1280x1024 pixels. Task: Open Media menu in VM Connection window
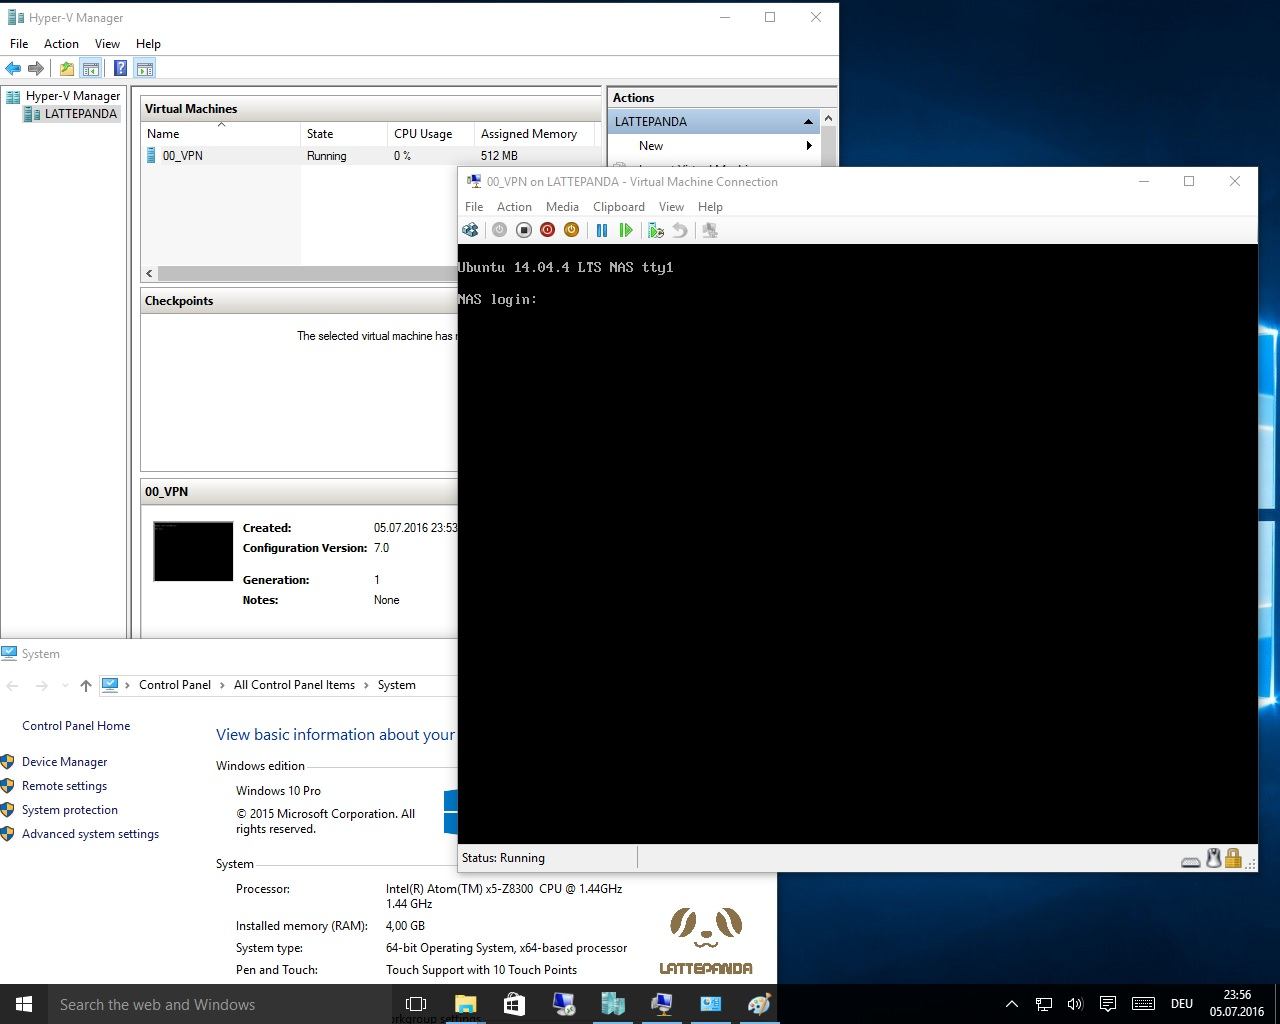562,207
